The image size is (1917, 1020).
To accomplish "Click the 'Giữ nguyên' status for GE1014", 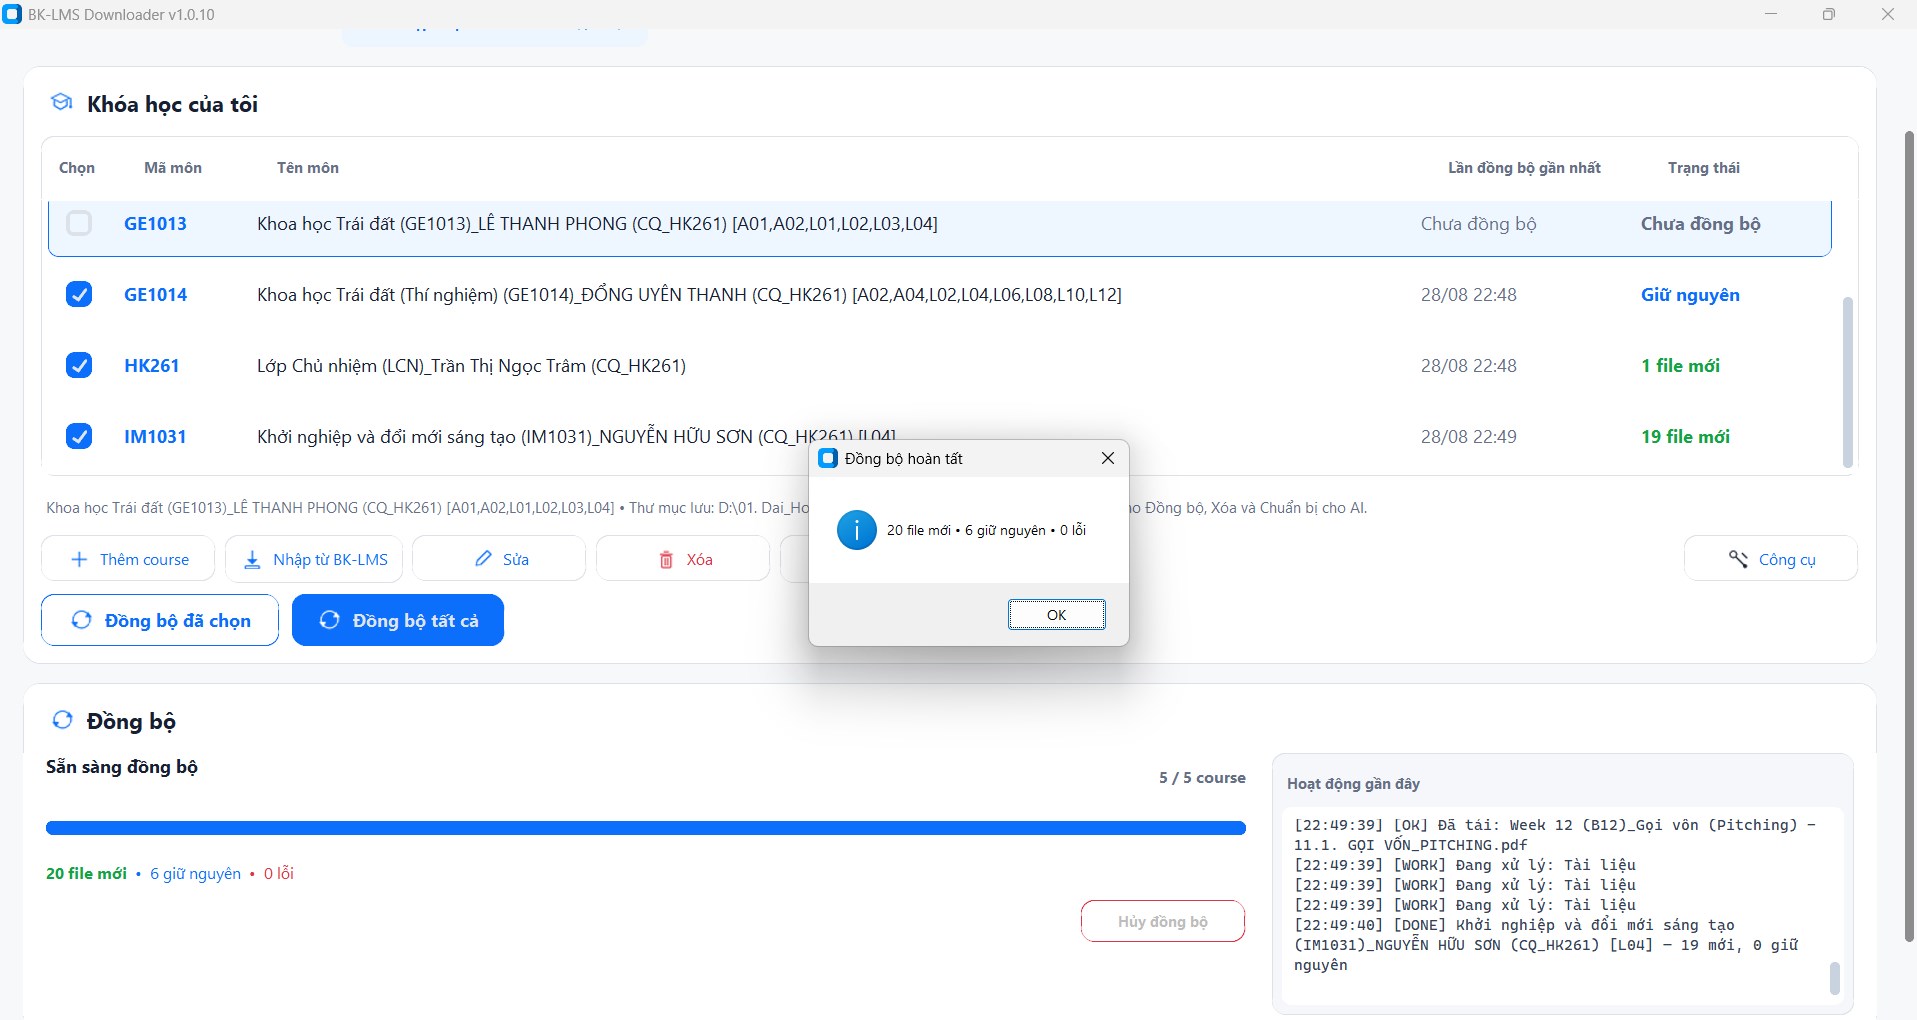I will pyautogui.click(x=1690, y=294).
